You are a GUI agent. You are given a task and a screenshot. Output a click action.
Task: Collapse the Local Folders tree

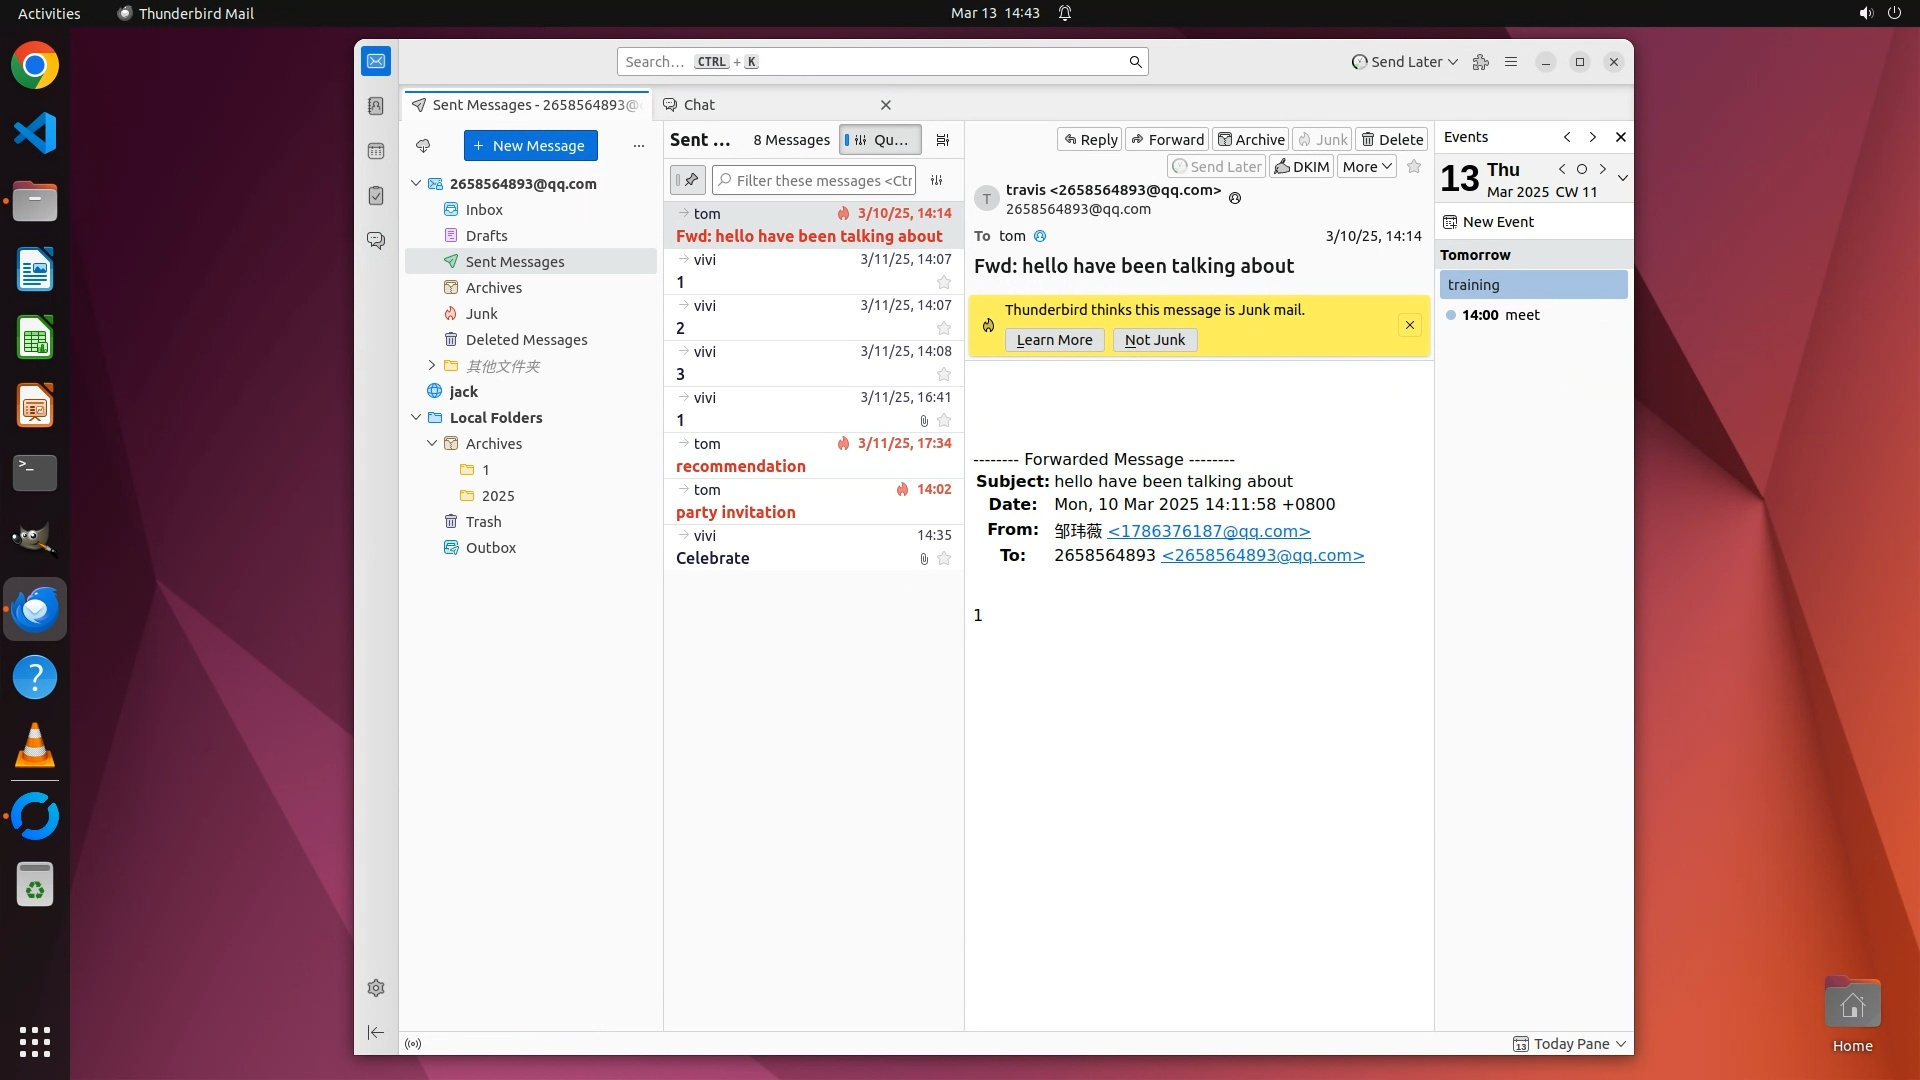(x=416, y=418)
